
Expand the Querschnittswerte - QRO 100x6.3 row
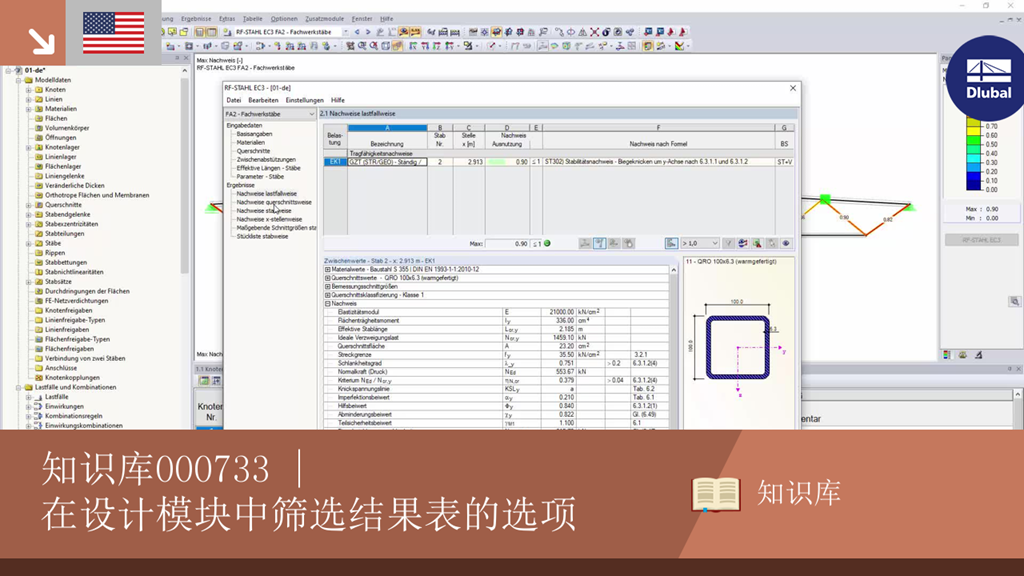(328, 278)
